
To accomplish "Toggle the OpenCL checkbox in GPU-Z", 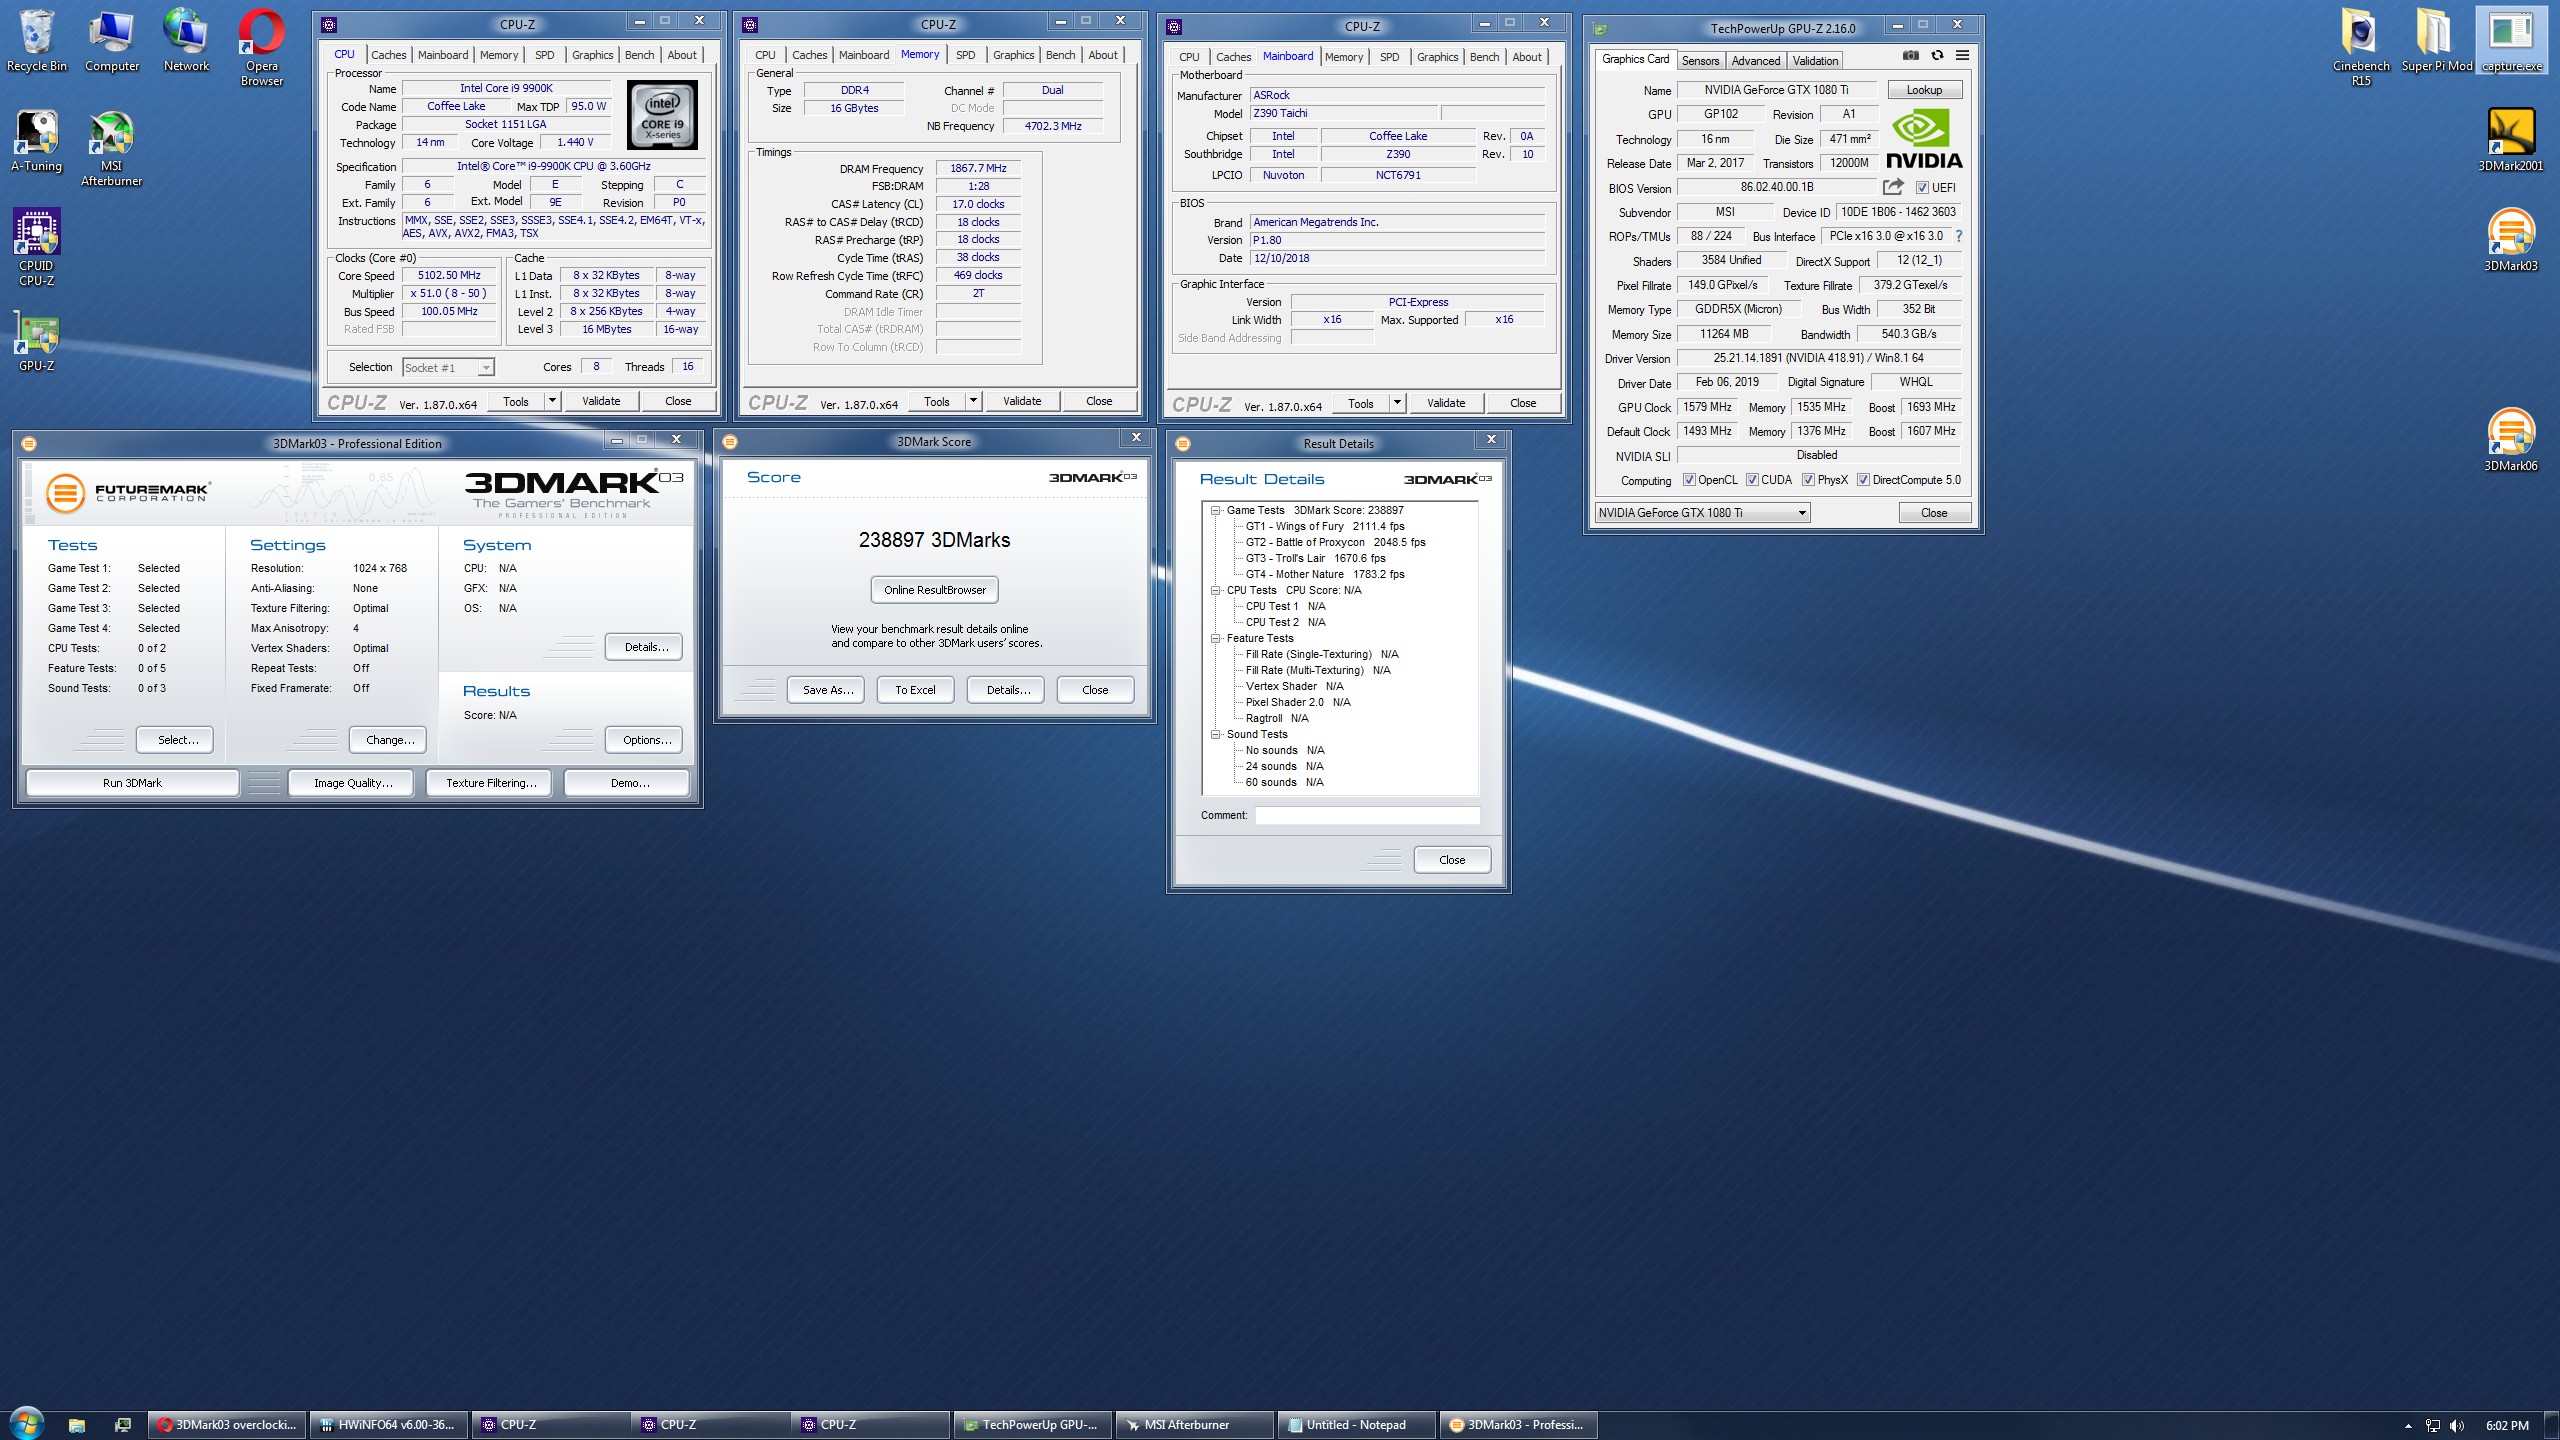I will [1689, 480].
